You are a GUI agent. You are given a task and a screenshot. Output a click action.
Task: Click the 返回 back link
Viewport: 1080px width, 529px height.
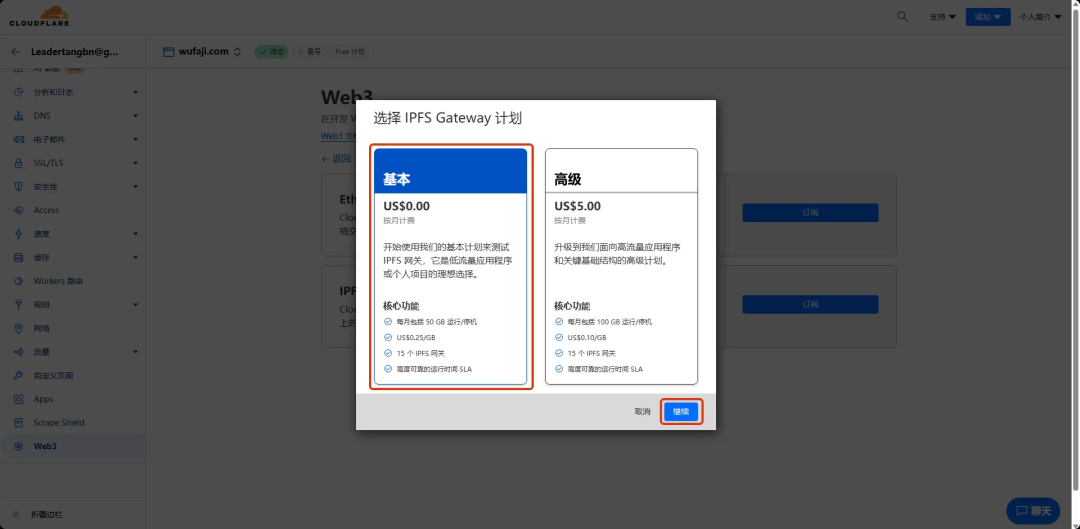click(x=337, y=158)
